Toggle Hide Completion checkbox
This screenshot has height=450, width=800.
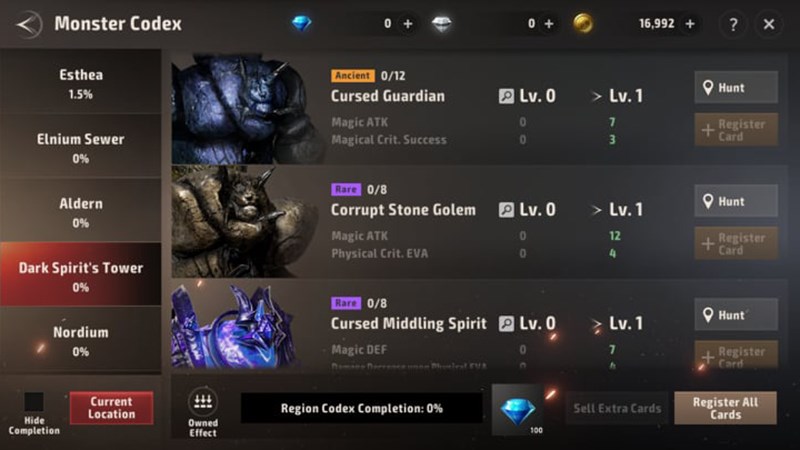[34, 402]
